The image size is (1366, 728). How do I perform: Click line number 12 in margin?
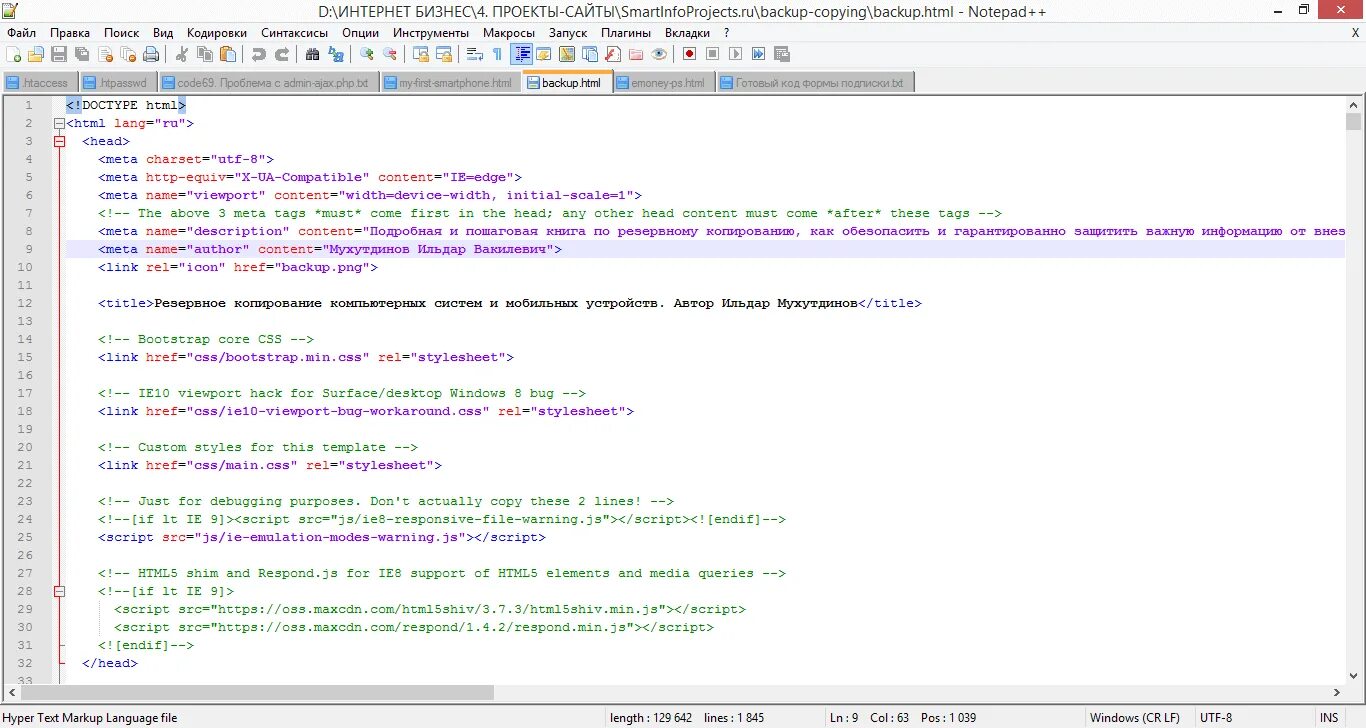(25, 303)
